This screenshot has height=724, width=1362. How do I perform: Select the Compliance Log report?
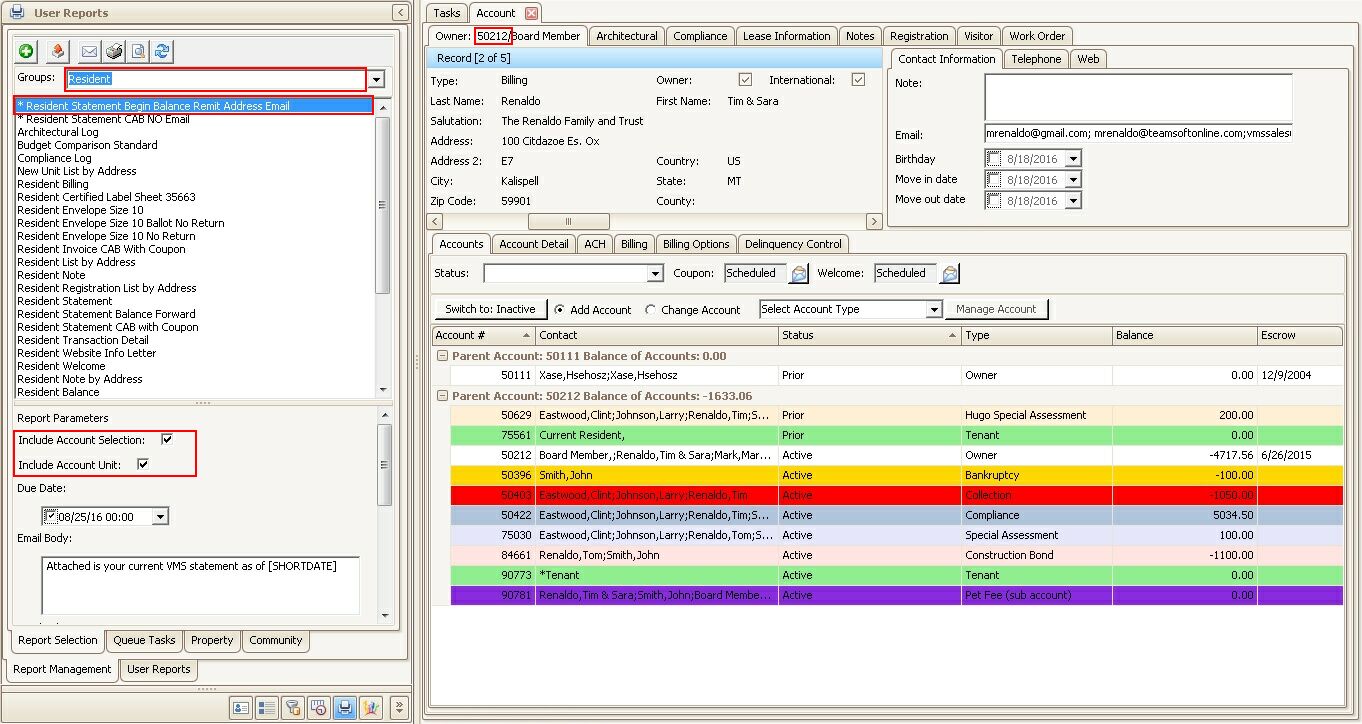[54, 158]
